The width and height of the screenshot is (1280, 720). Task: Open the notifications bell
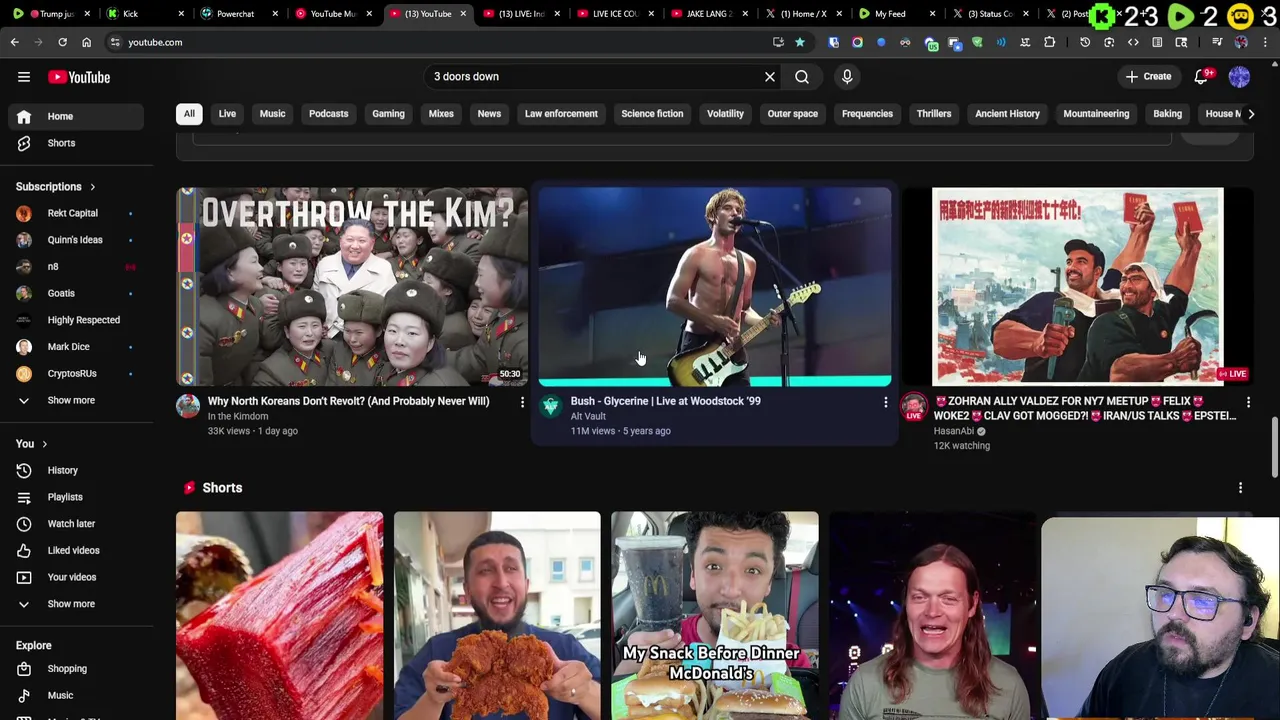tap(1201, 77)
